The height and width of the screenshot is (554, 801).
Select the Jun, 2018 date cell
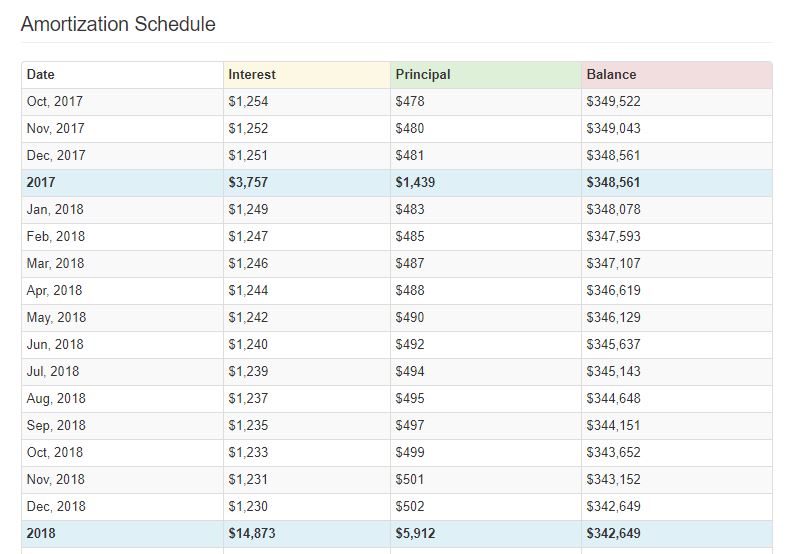[55, 344]
